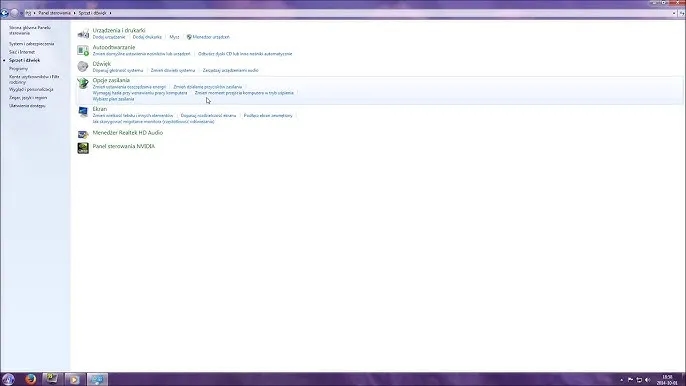Click the Action Center flag tray icon
This screenshot has height=386, width=686.
tap(630, 380)
